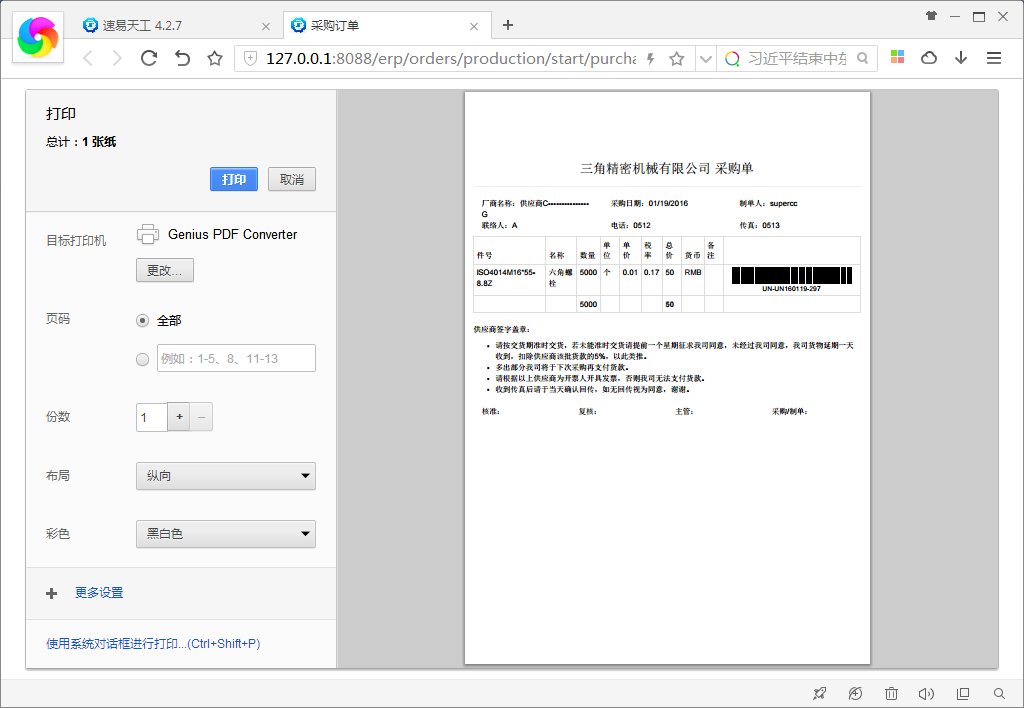The image size is (1024, 708).
Task: Select the 全部 pages radio button
Action: pyautogui.click(x=142, y=320)
